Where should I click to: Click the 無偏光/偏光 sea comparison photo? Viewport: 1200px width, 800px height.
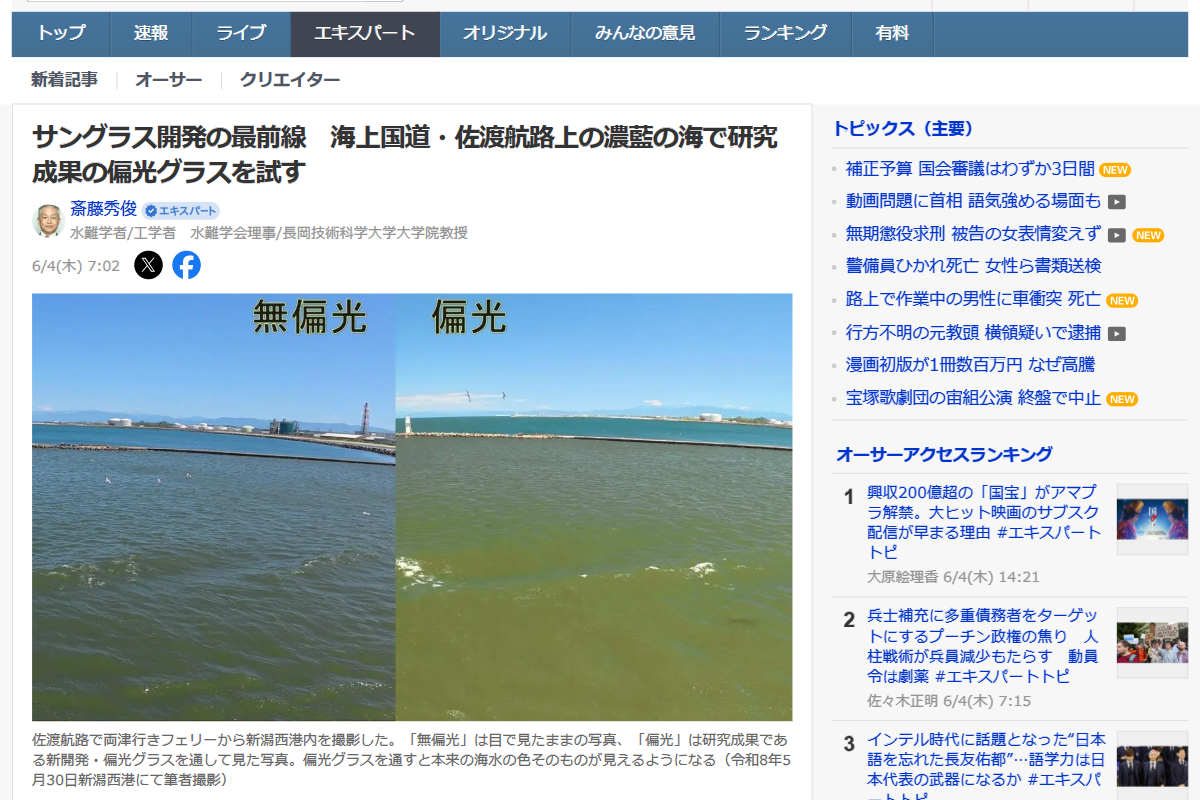(412, 507)
